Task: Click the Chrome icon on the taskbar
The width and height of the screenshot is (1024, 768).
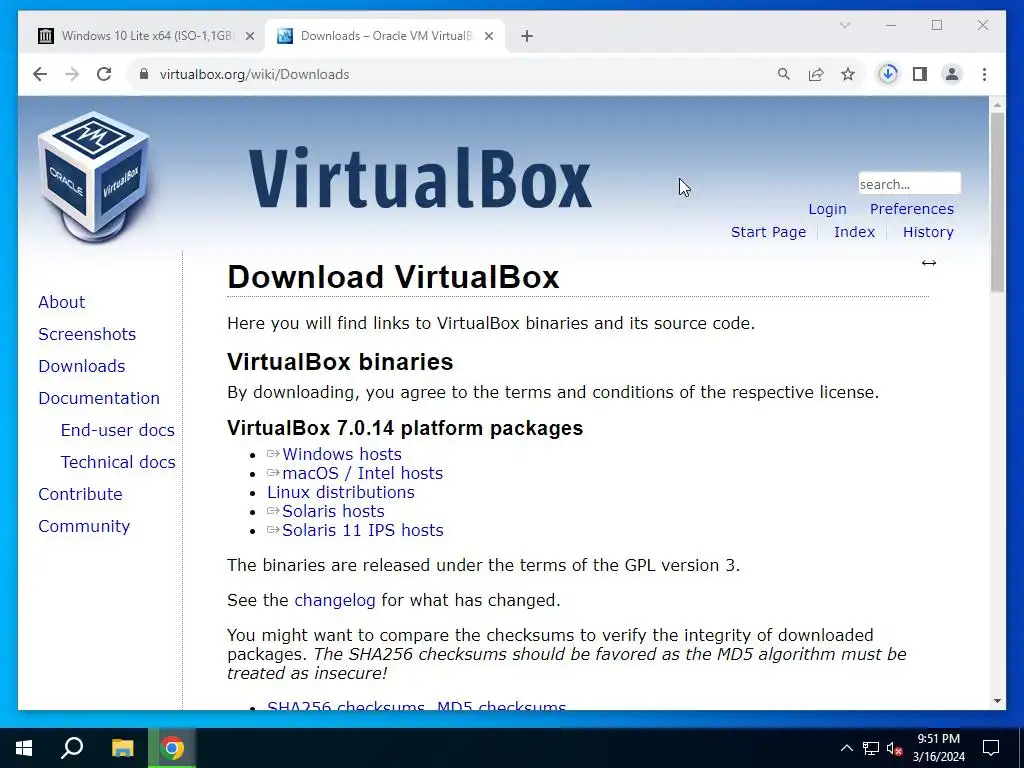Action: (172, 748)
